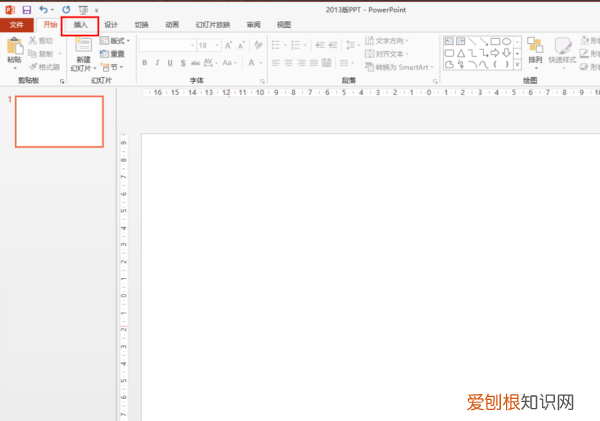Open the 审阅 (Review) tab
The height and width of the screenshot is (421, 600).
(253, 25)
